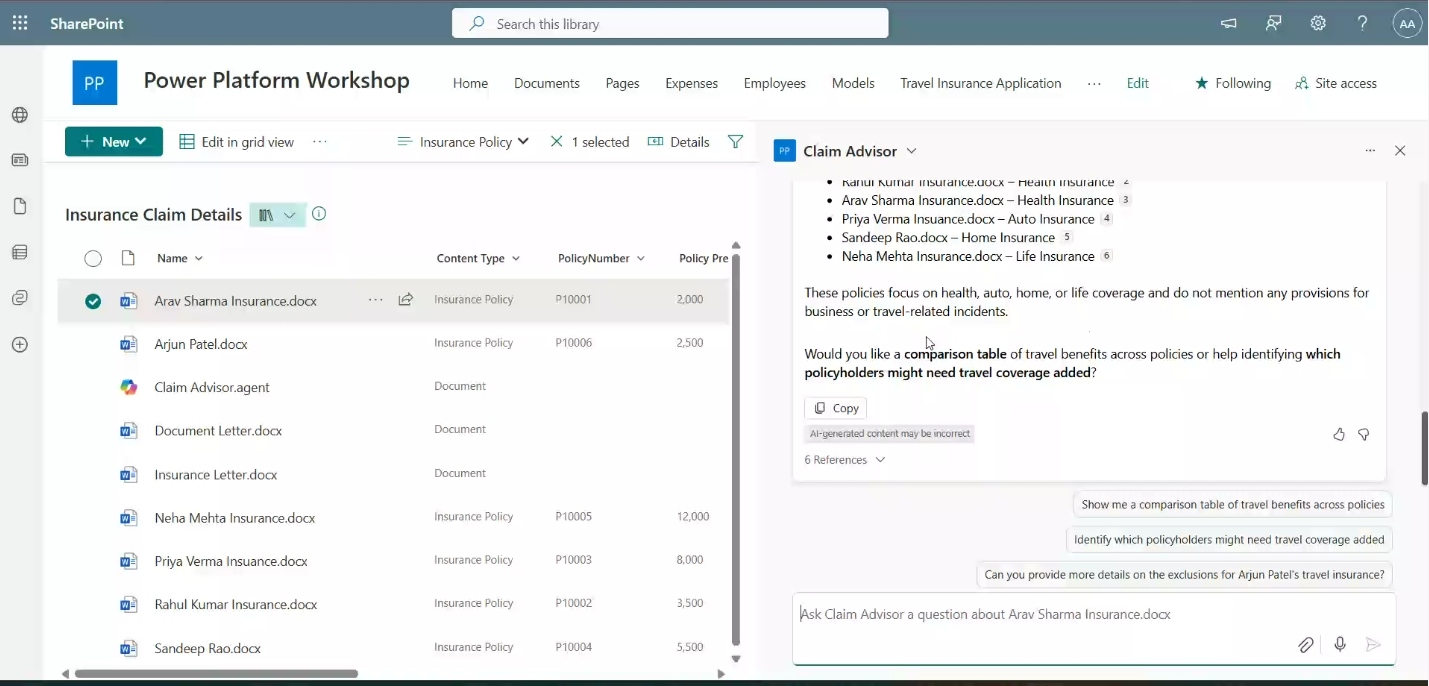Open the feedback chat icon in header

pyautogui.click(x=1273, y=23)
